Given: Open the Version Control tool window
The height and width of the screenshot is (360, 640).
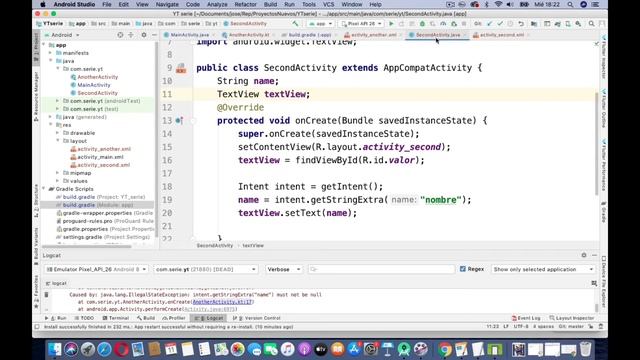Looking at the screenshot, I should [x=256, y=318].
